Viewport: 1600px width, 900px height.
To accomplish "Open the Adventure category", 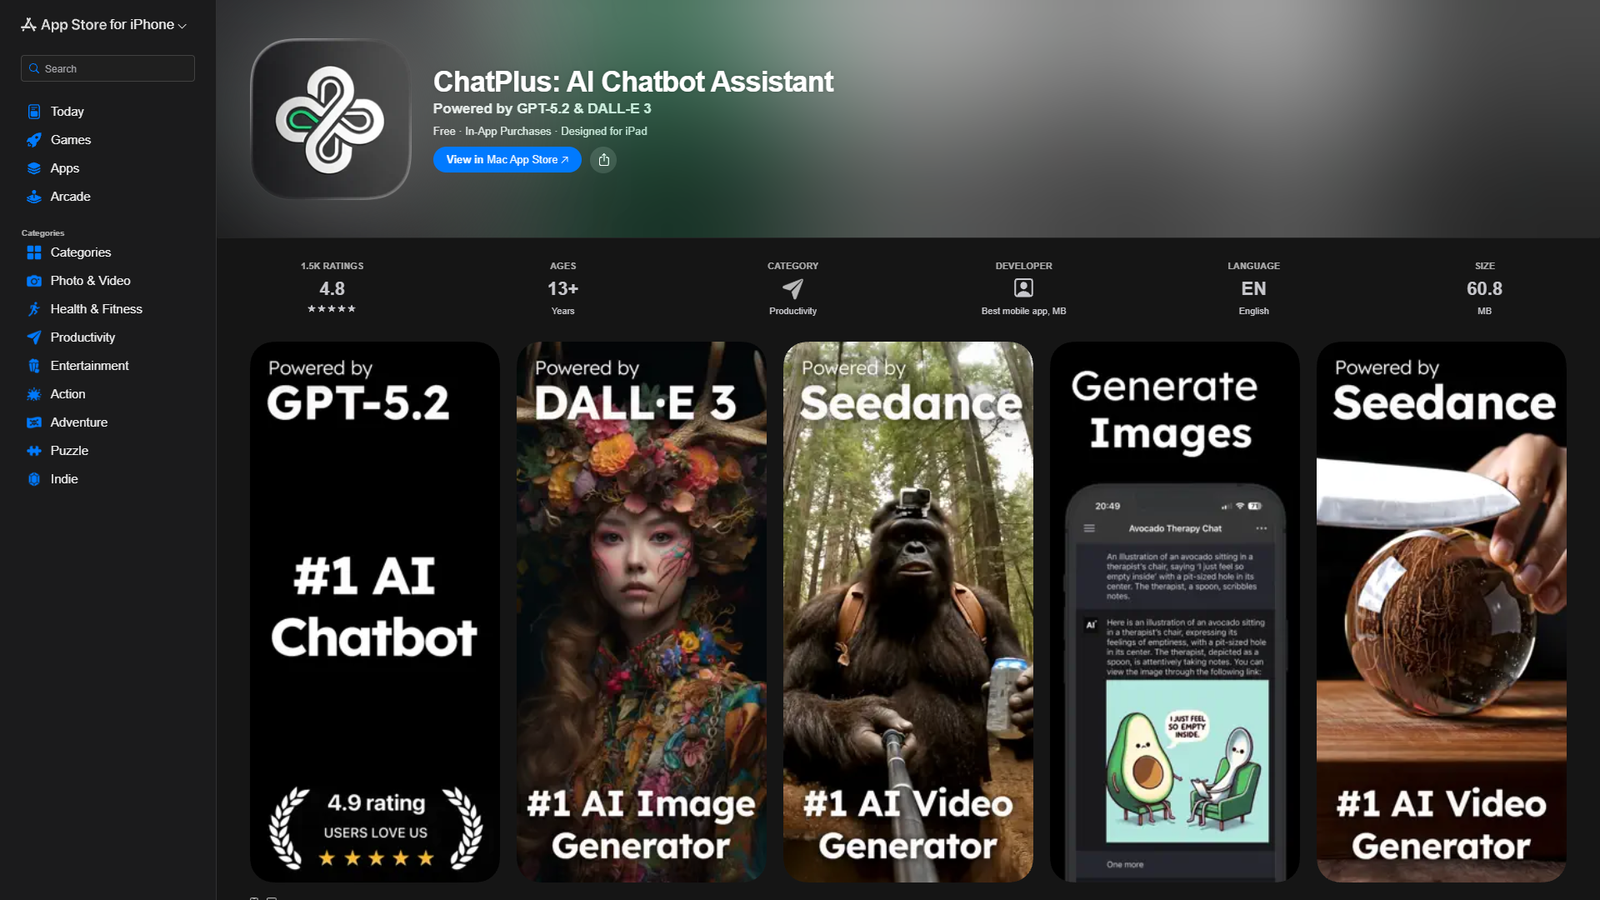I will [79, 423].
